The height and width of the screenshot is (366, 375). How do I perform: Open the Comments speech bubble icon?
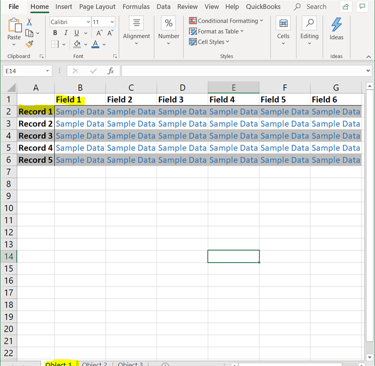pos(362,6)
